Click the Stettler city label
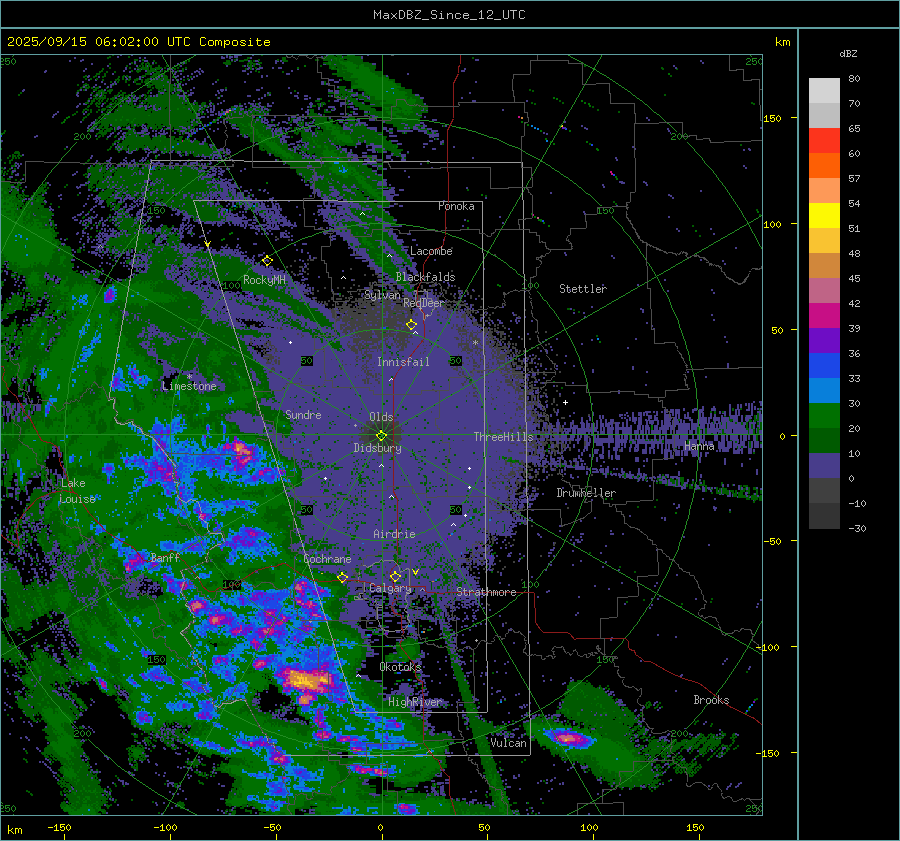 (583, 289)
